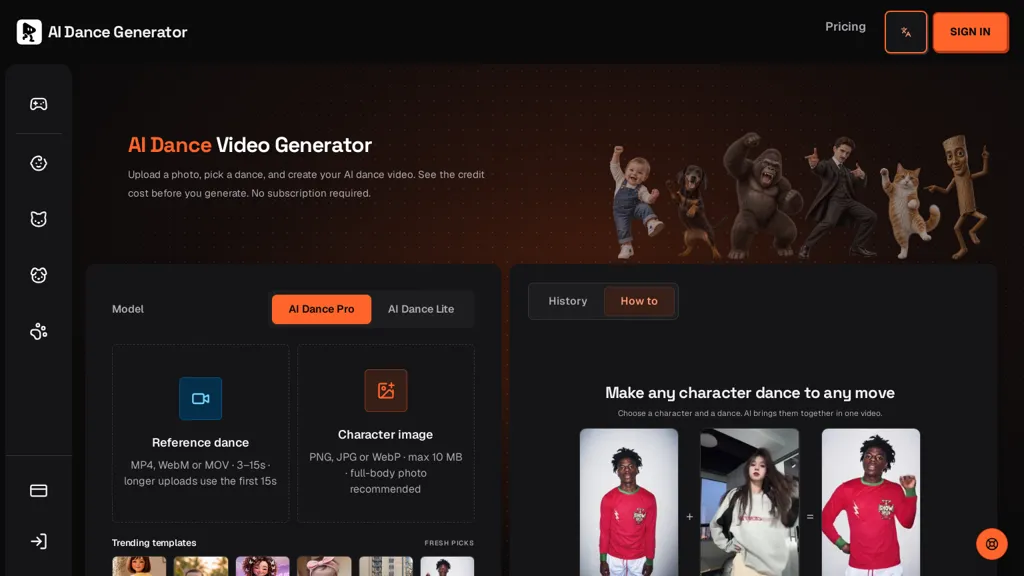Select the fourth trending template thumbnail
Image resolution: width=1024 pixels, height=576 pixels.
[324, 566]
